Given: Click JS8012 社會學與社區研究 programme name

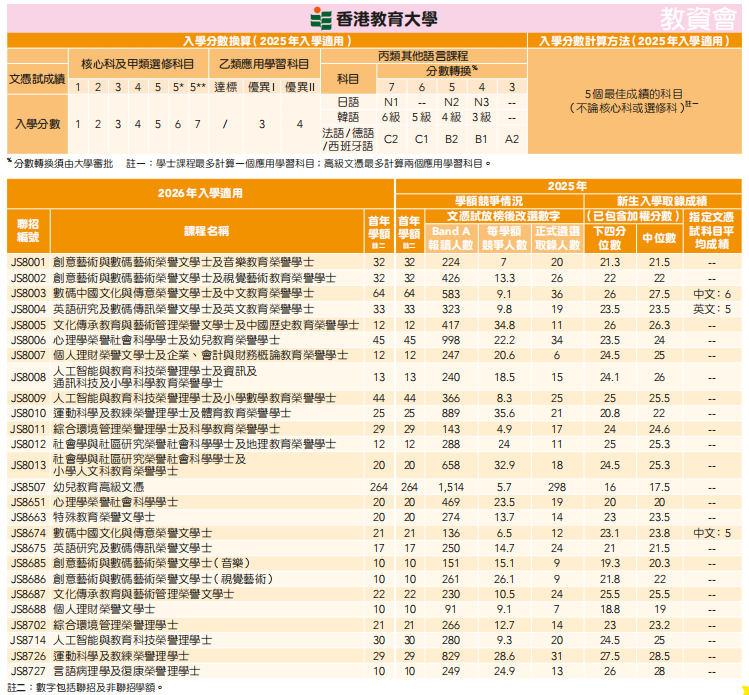Looking at the screenshot, I should tap(194, 444).
